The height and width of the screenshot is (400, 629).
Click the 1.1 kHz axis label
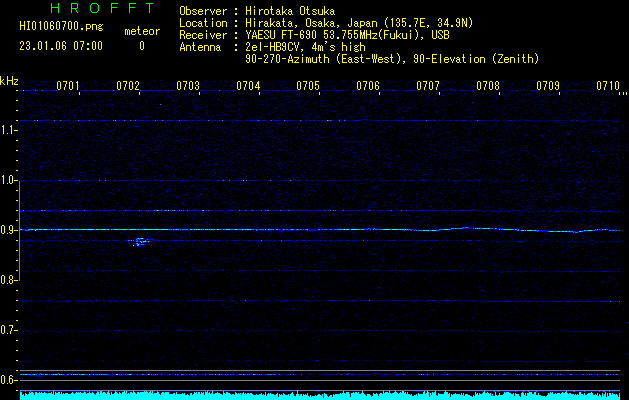(x=8, y=130)
